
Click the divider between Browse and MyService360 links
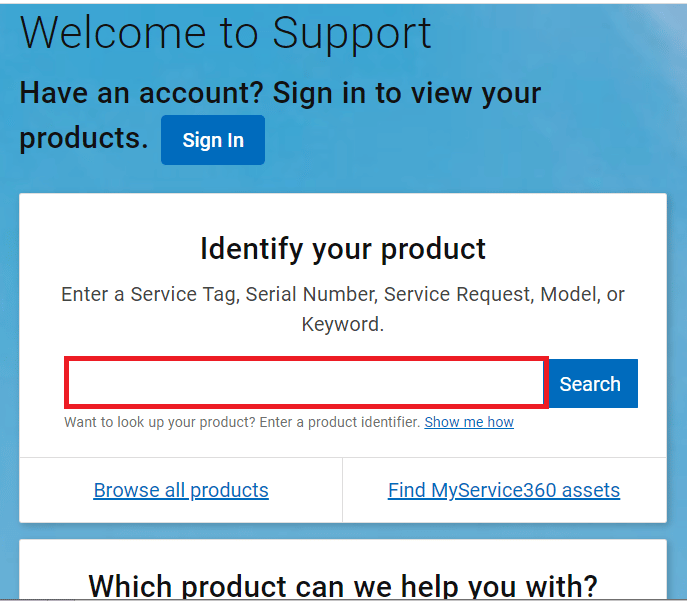click(342, 490)
